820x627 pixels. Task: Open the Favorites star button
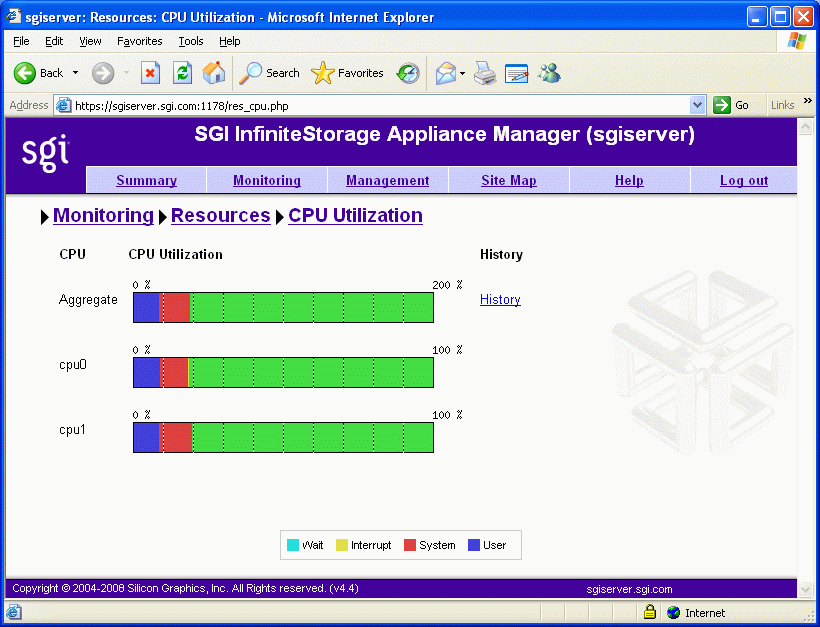[347, 73]
